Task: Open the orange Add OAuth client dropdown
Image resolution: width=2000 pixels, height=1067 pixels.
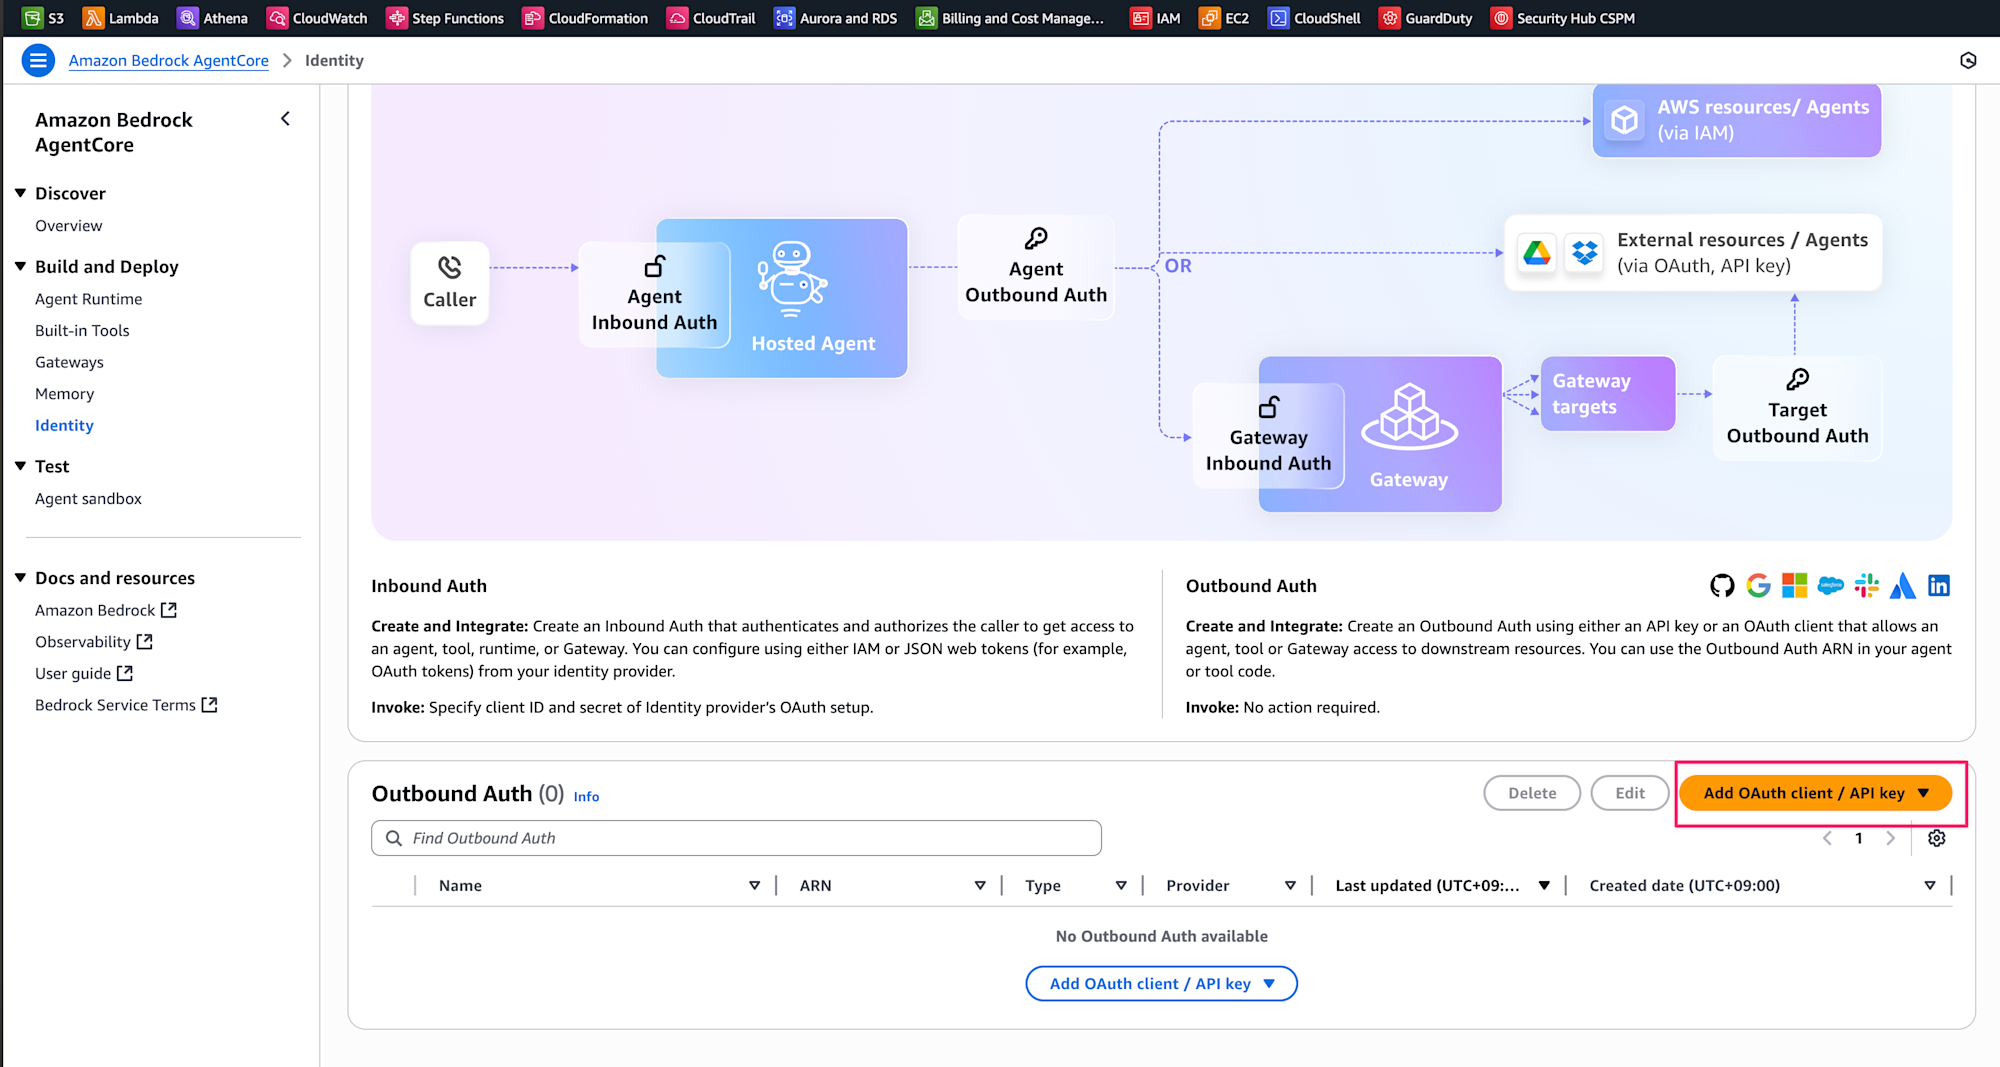Action: click(1815, 793)
